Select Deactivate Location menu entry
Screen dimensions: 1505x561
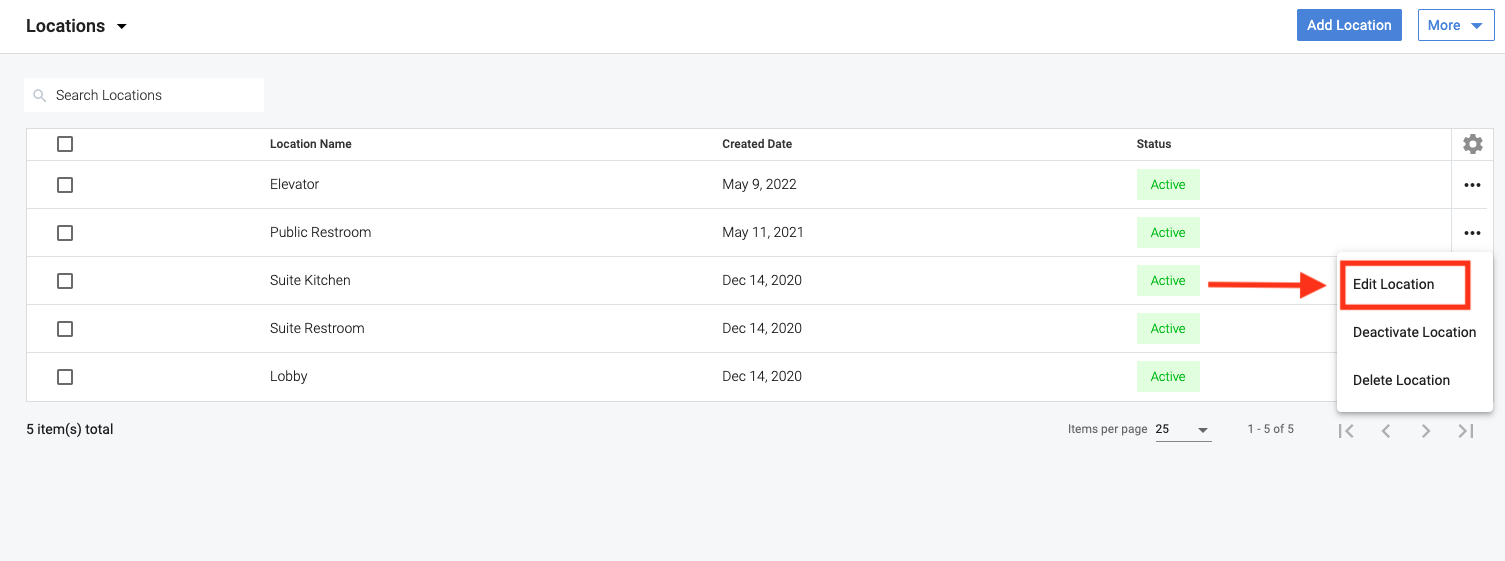click(1414, 332)
